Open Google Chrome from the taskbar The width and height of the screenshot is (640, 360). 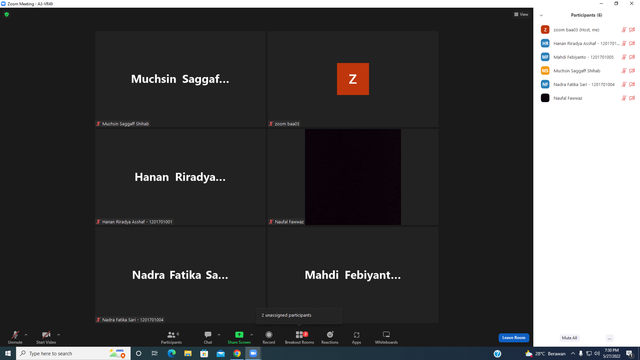237,353
